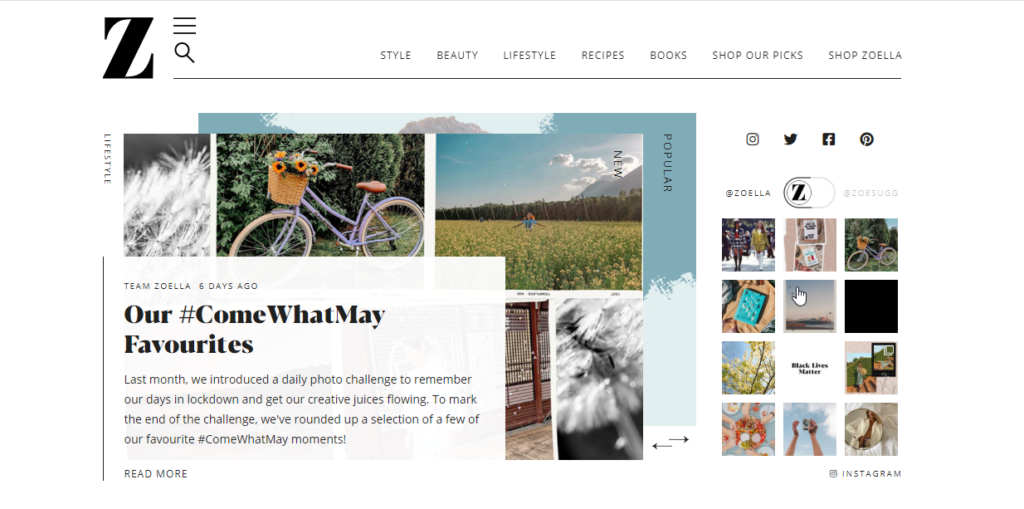Open the Facebook social icon
The height and width of the screenshot is (509, 1024).
828,139
